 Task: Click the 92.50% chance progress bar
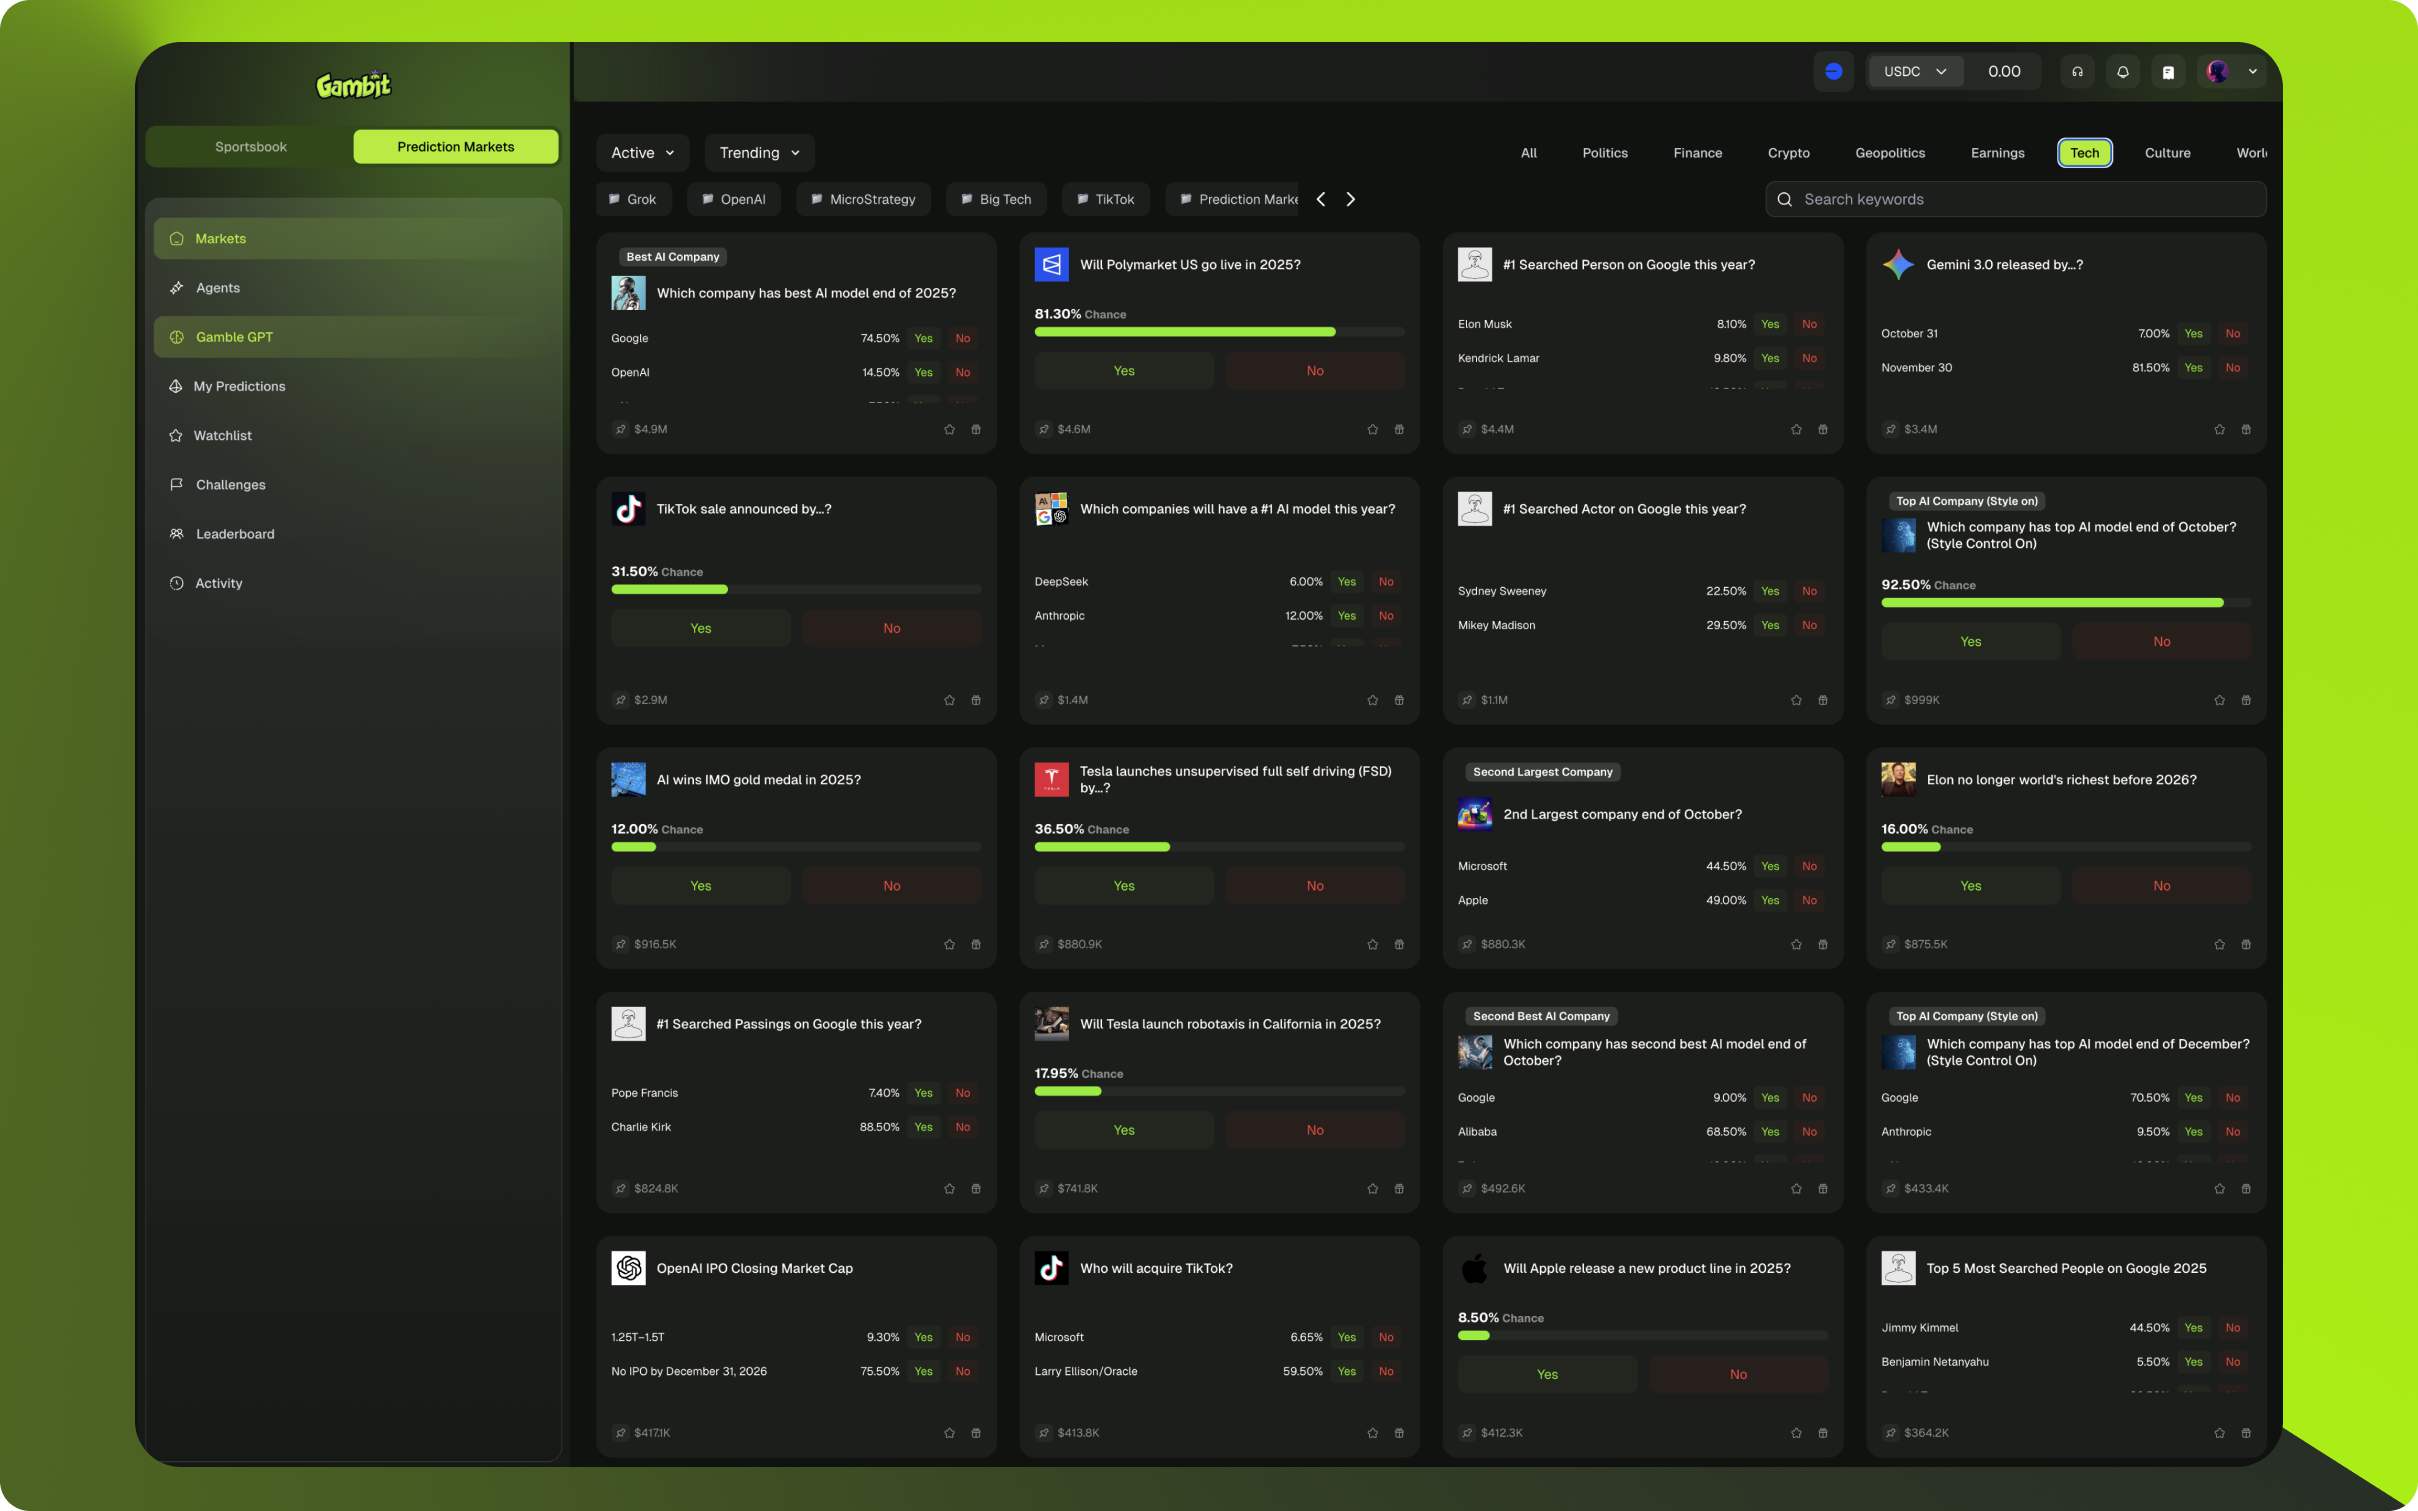coord(2066,603)
